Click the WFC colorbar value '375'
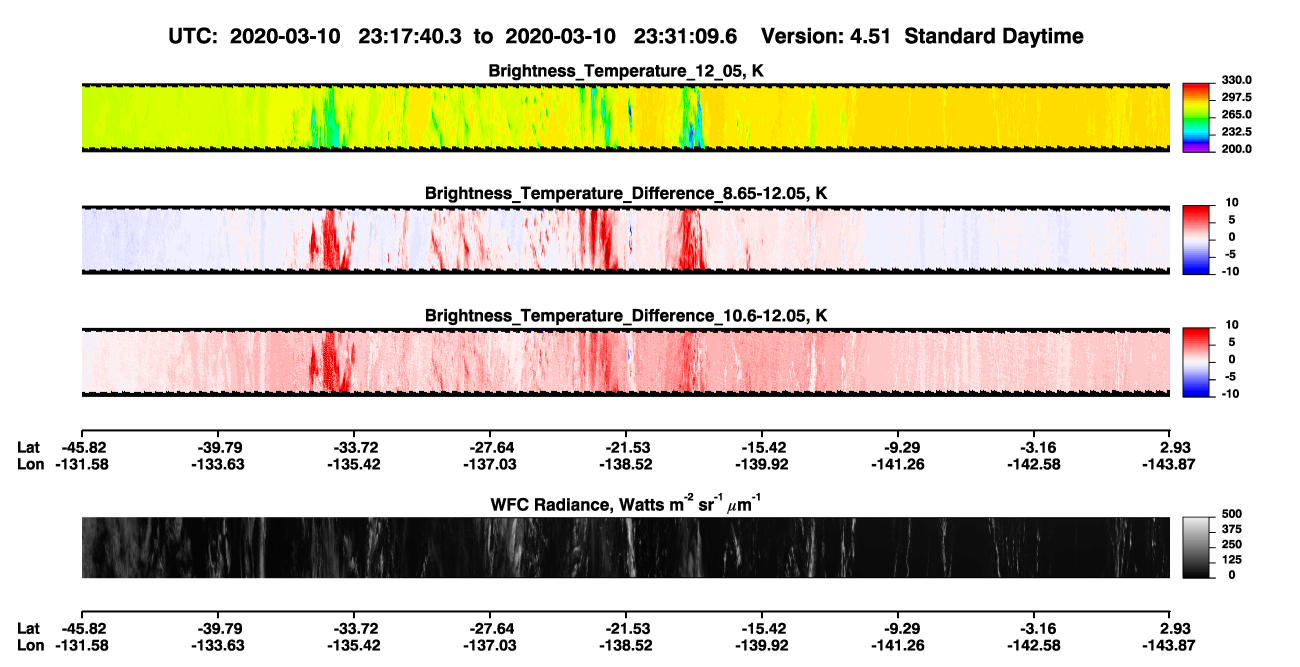The height and width of the screenshot is (667, 1300). click(x=1232, y=529)
